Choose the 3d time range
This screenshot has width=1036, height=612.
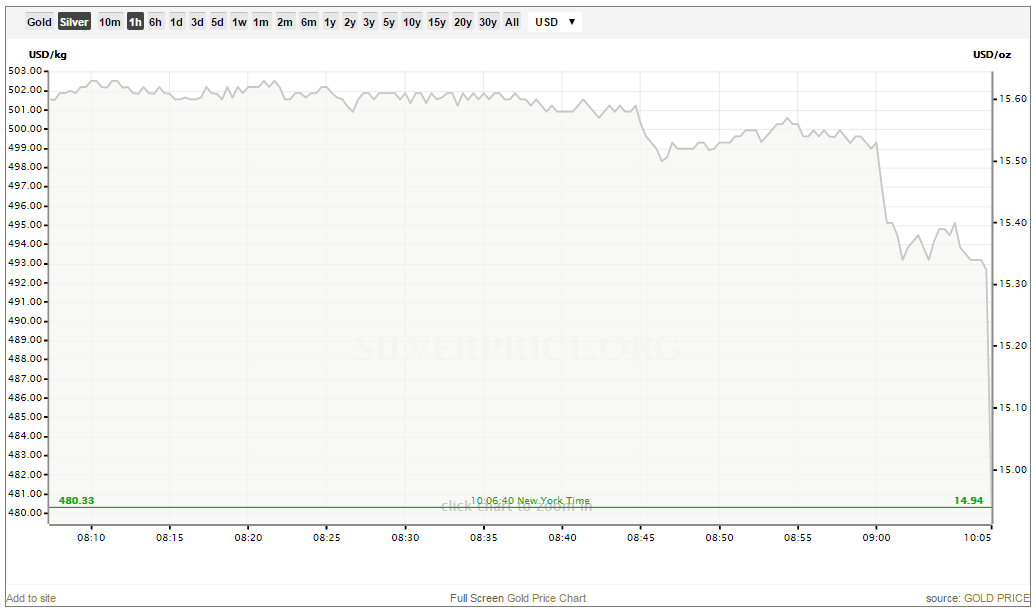pyautogui.click(x=197, y=22)
